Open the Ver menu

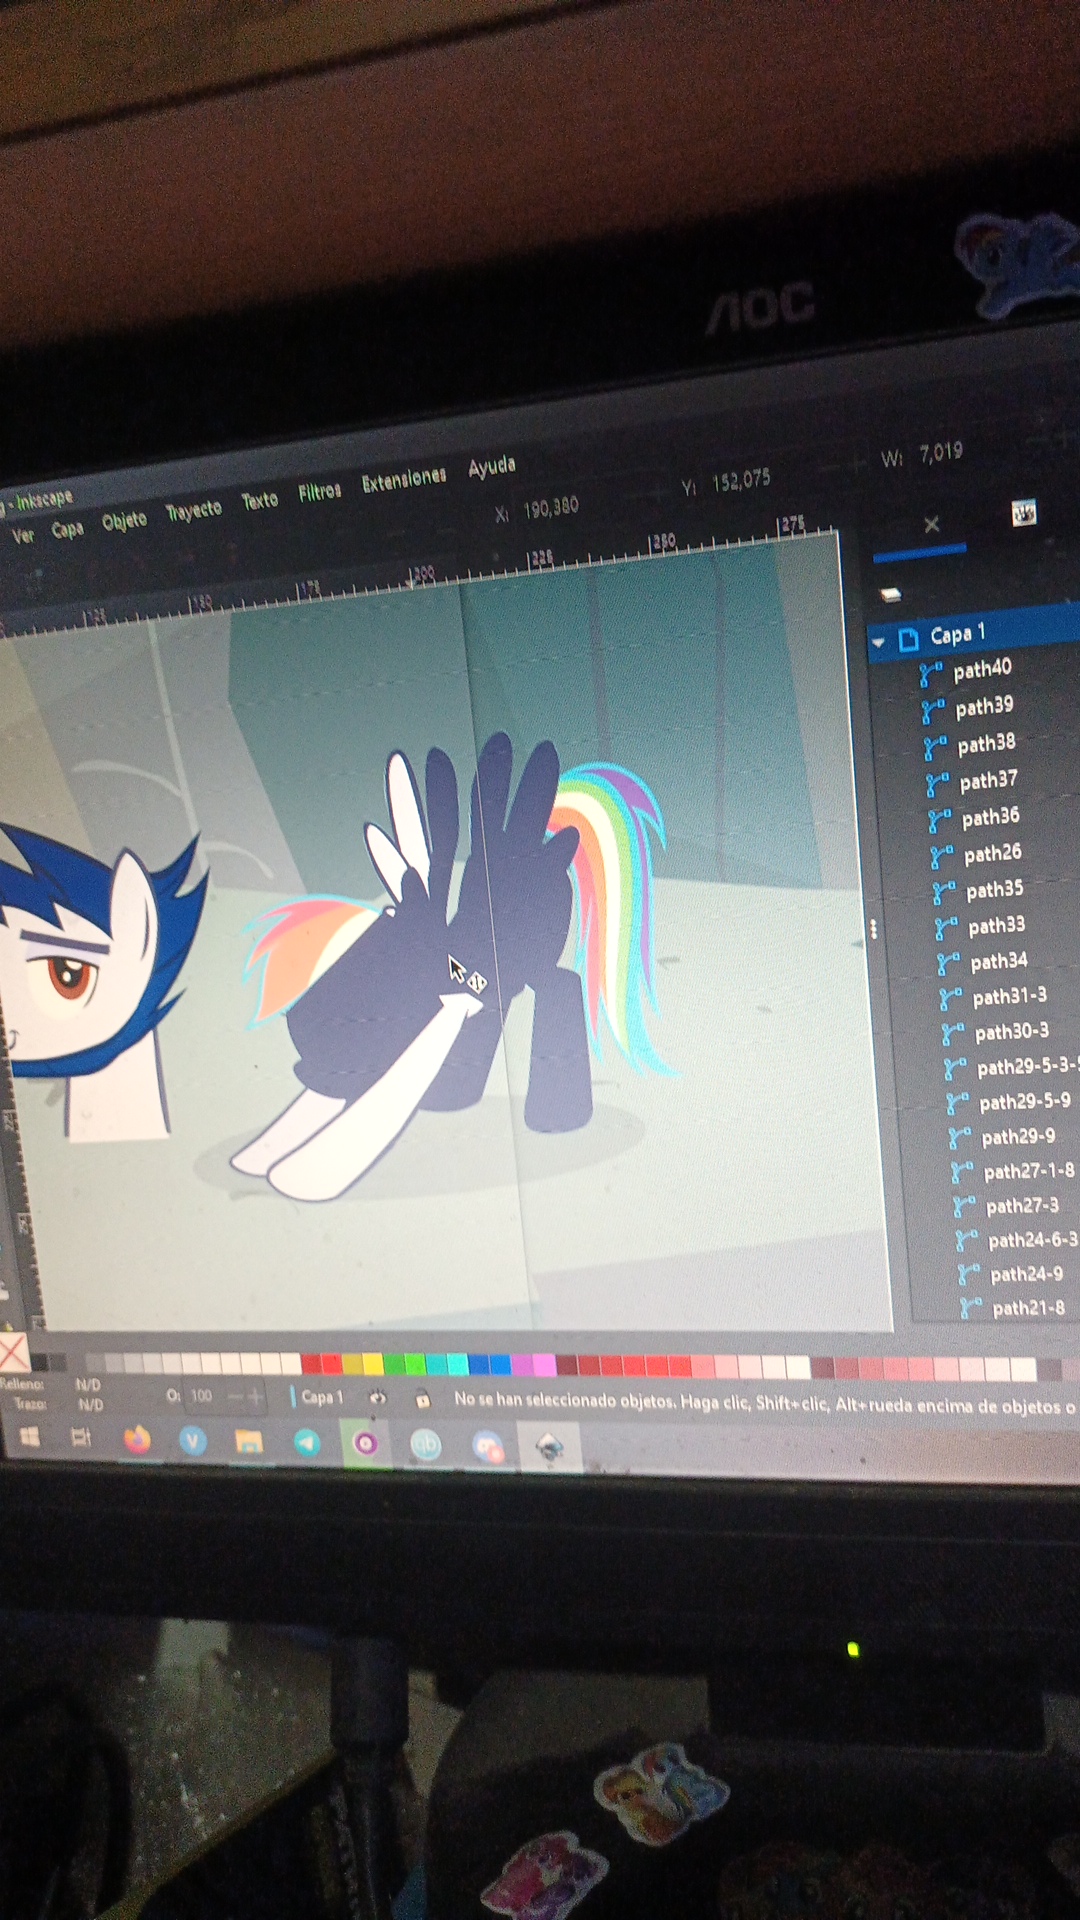point(23,535)
